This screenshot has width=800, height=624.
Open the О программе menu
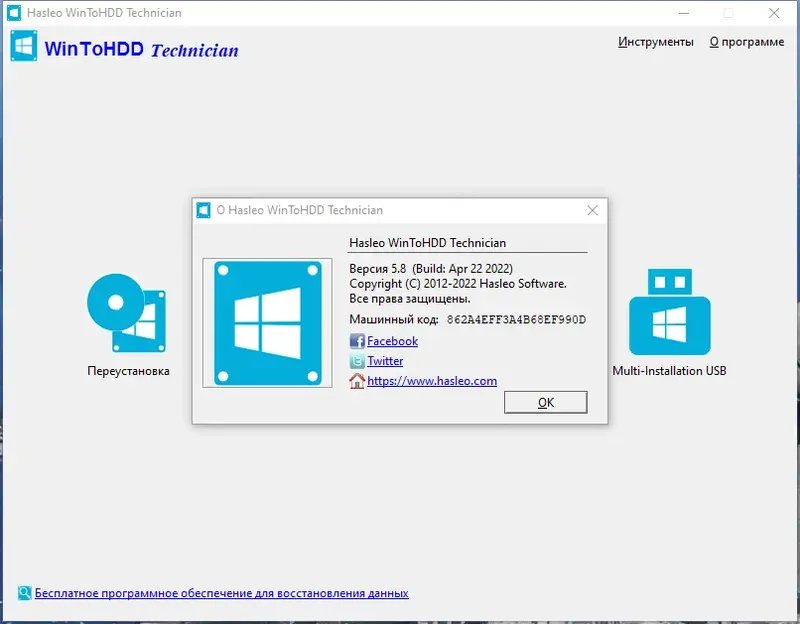click(746, 42)
